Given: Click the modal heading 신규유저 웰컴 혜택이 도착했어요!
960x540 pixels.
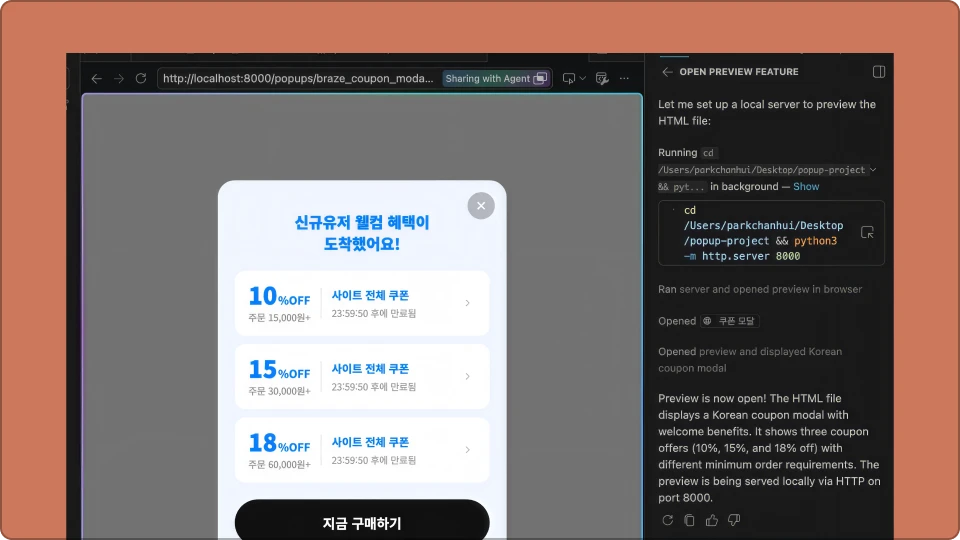Looking at the screenshot, I should 362,233.
